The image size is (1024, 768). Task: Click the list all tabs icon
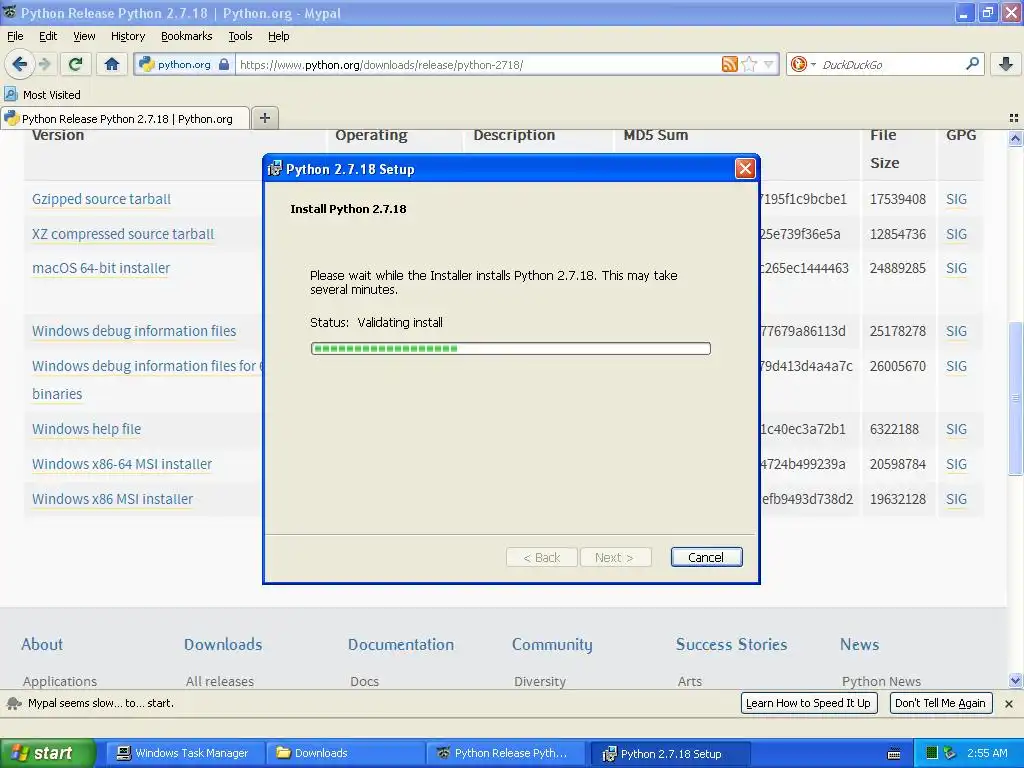[x=1014, y=118]
